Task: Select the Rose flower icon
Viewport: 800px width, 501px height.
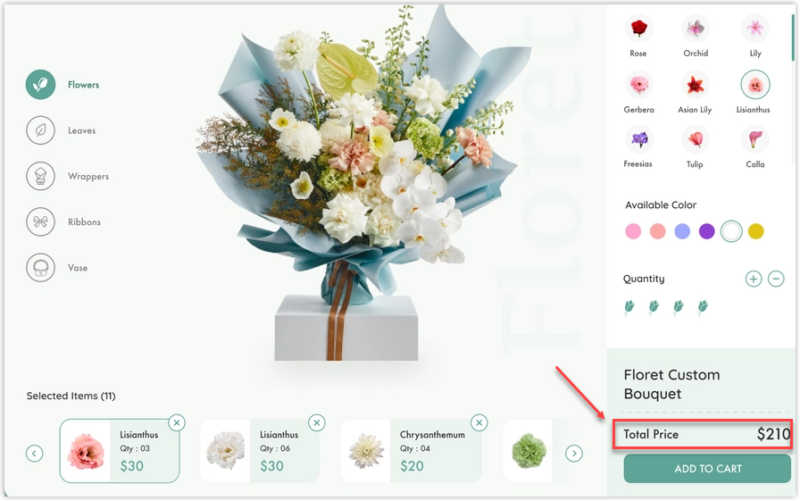Action: 639,28
